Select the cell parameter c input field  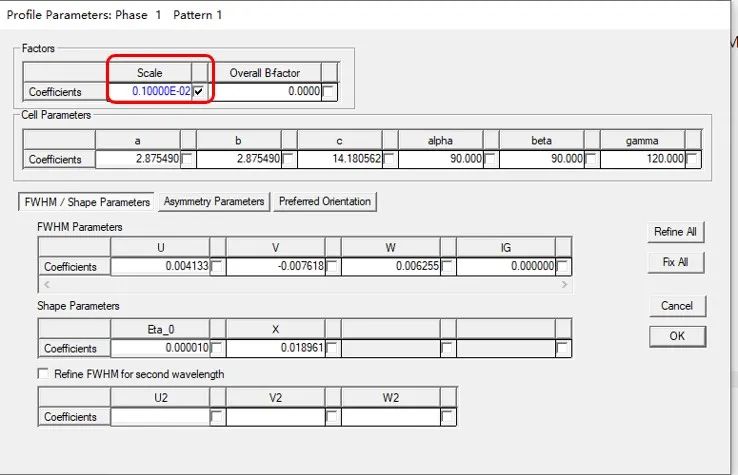click(340, 159)
